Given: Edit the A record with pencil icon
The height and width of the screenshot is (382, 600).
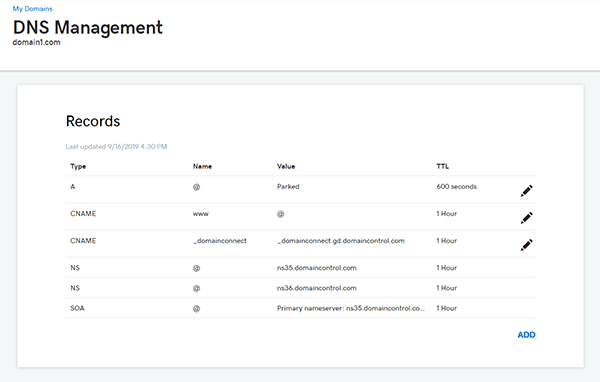Looking at the screenshot, I should pyautogui.click(x=527, y=191).
